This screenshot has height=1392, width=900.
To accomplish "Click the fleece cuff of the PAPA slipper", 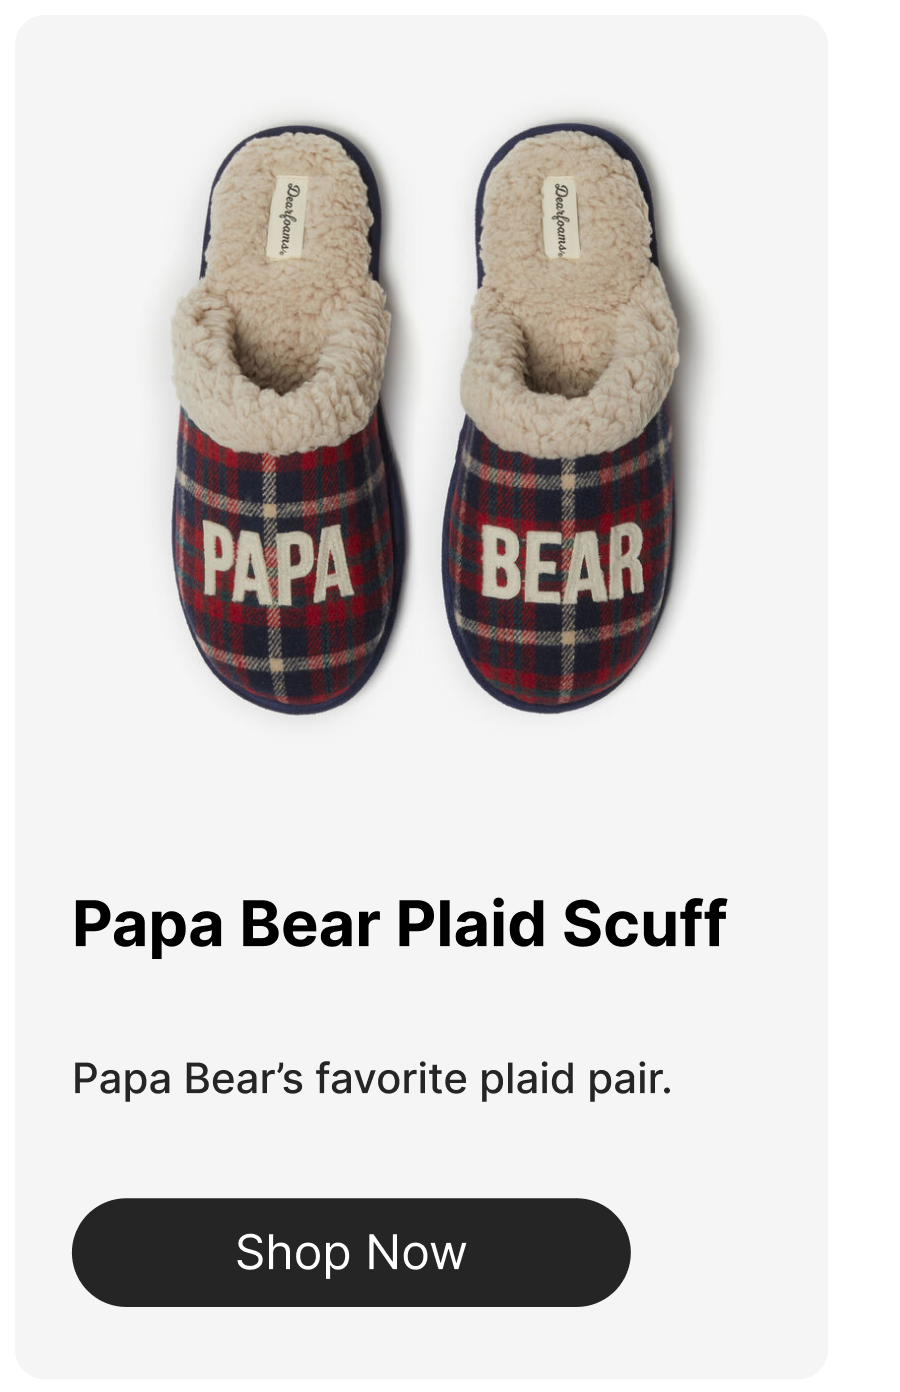I will pos(282,365).
